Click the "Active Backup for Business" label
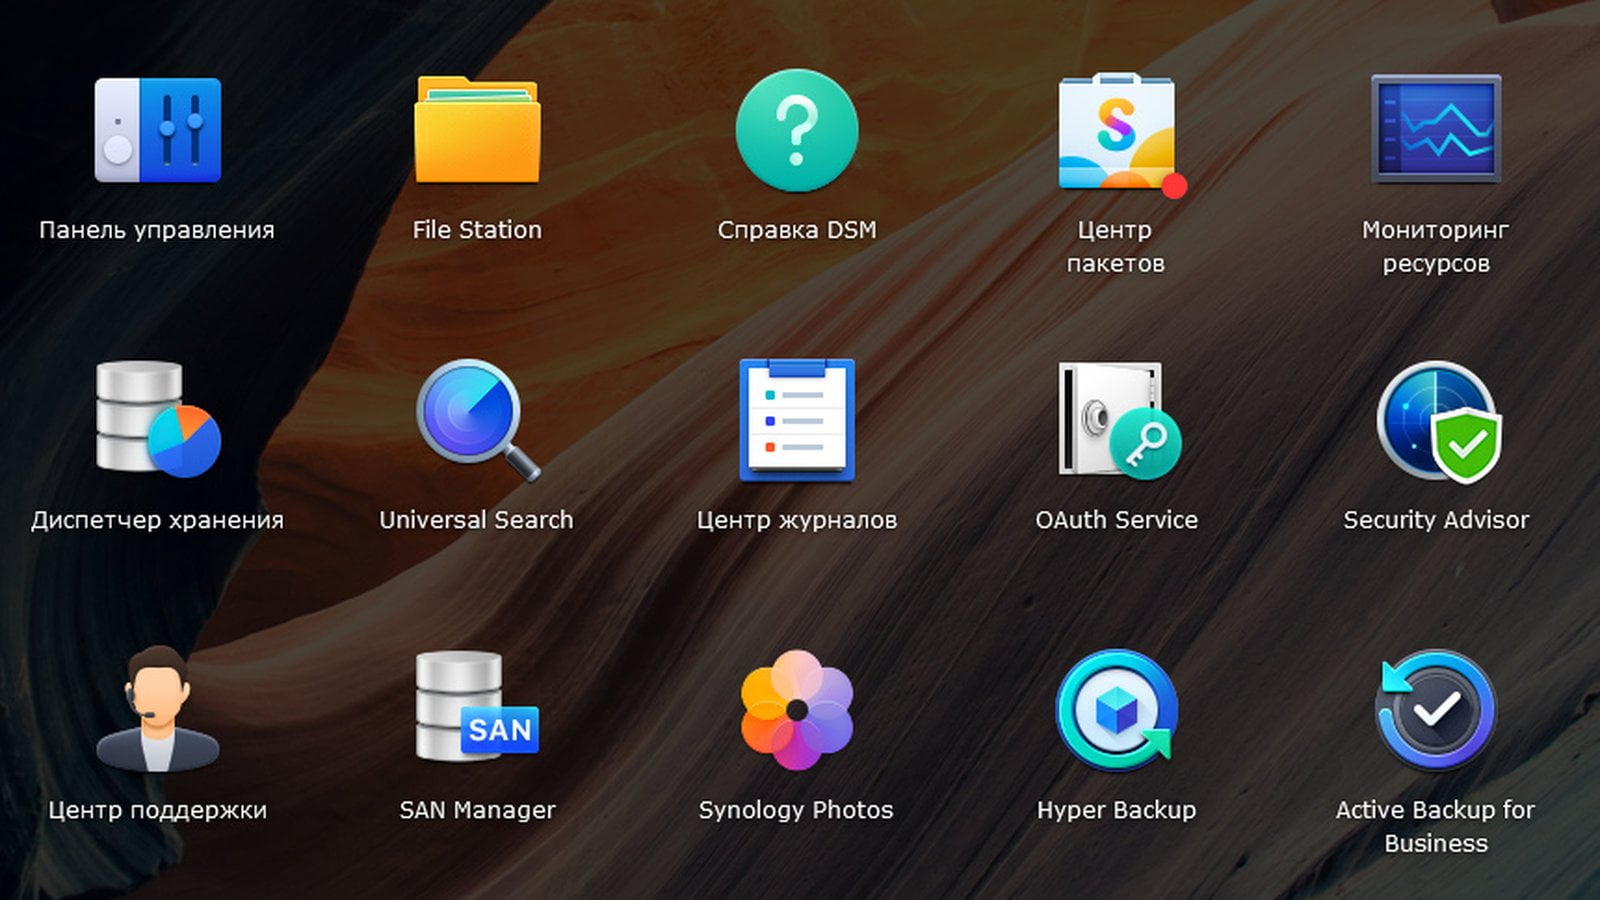The height and width of the screenshot is (900, 1600). pyautogui.click(x=1436, y=827)
